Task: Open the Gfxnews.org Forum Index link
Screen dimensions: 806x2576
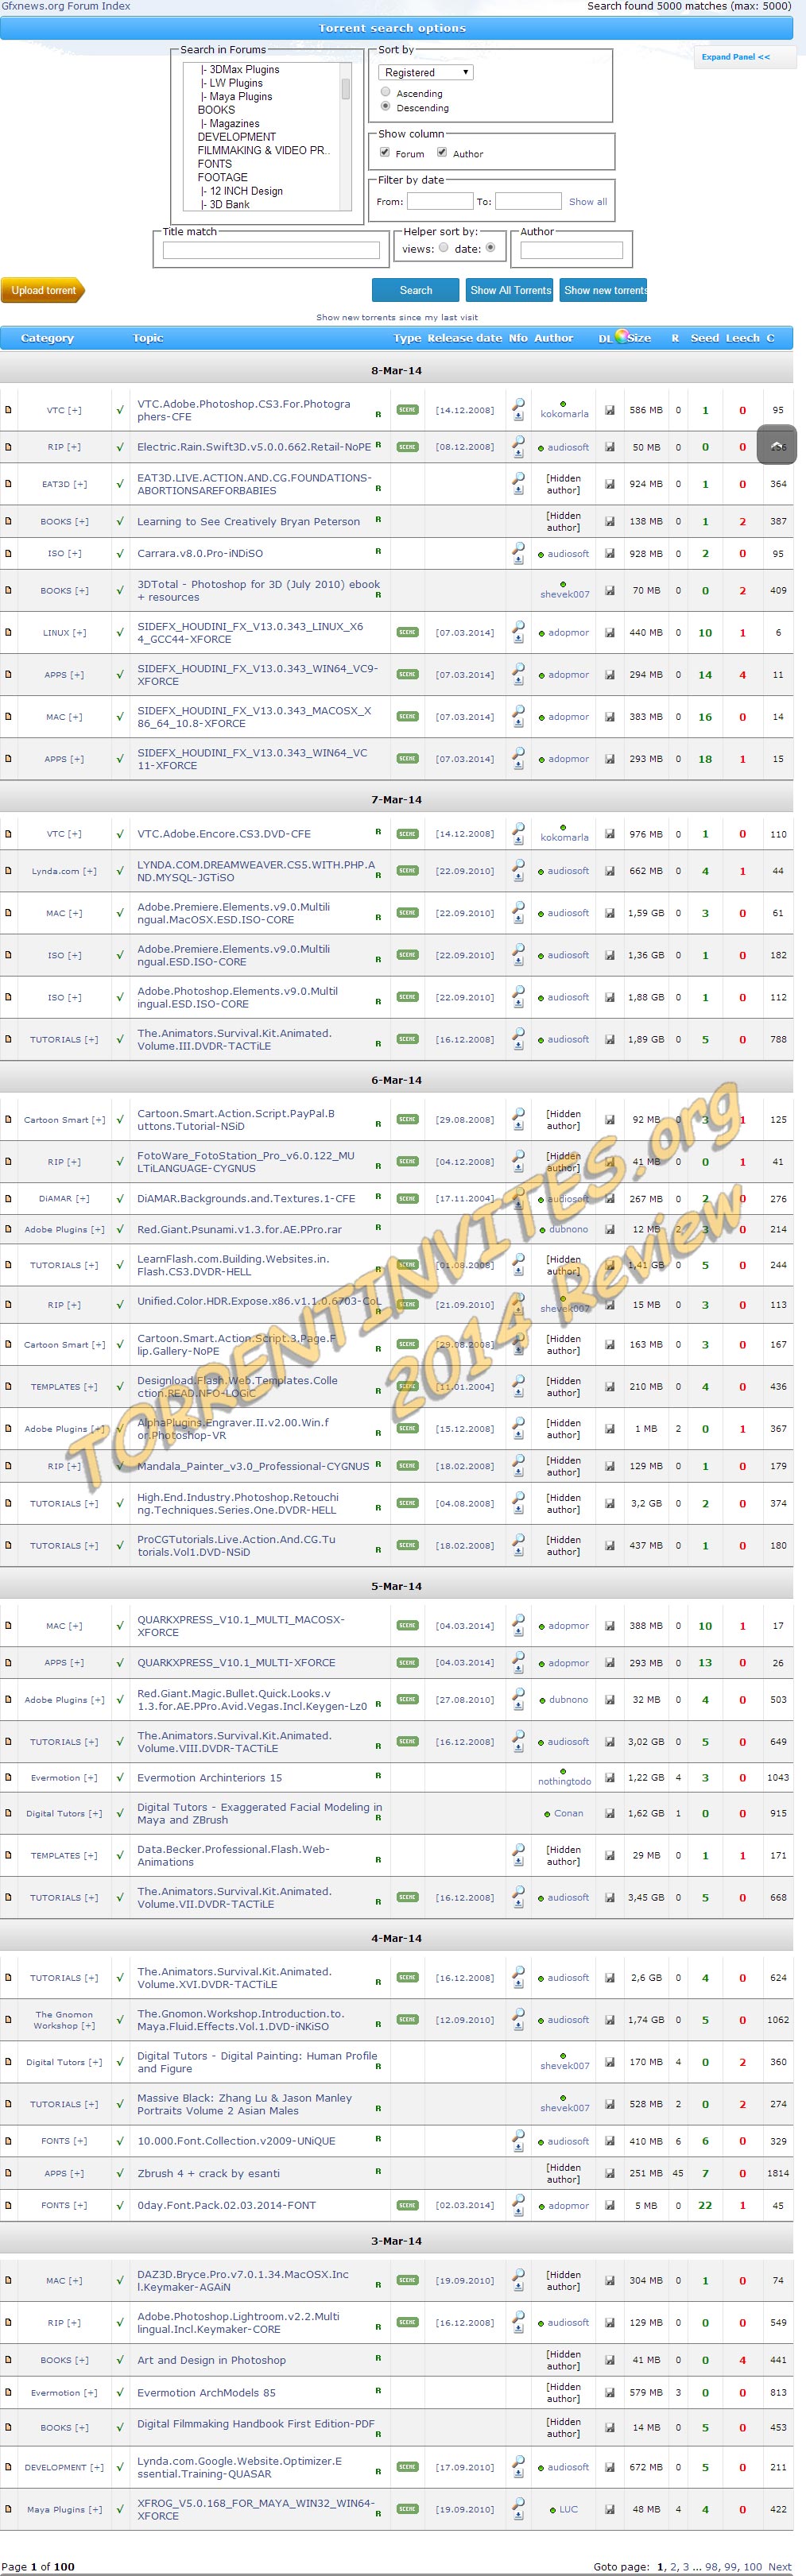Action: 66,6
